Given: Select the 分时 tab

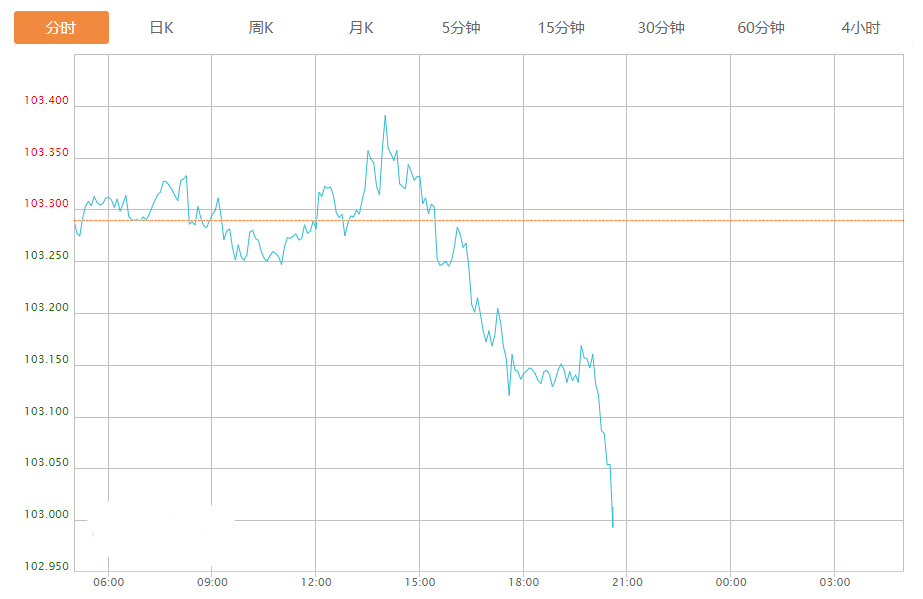Looking at the screenshot, I should pos(61,28).
